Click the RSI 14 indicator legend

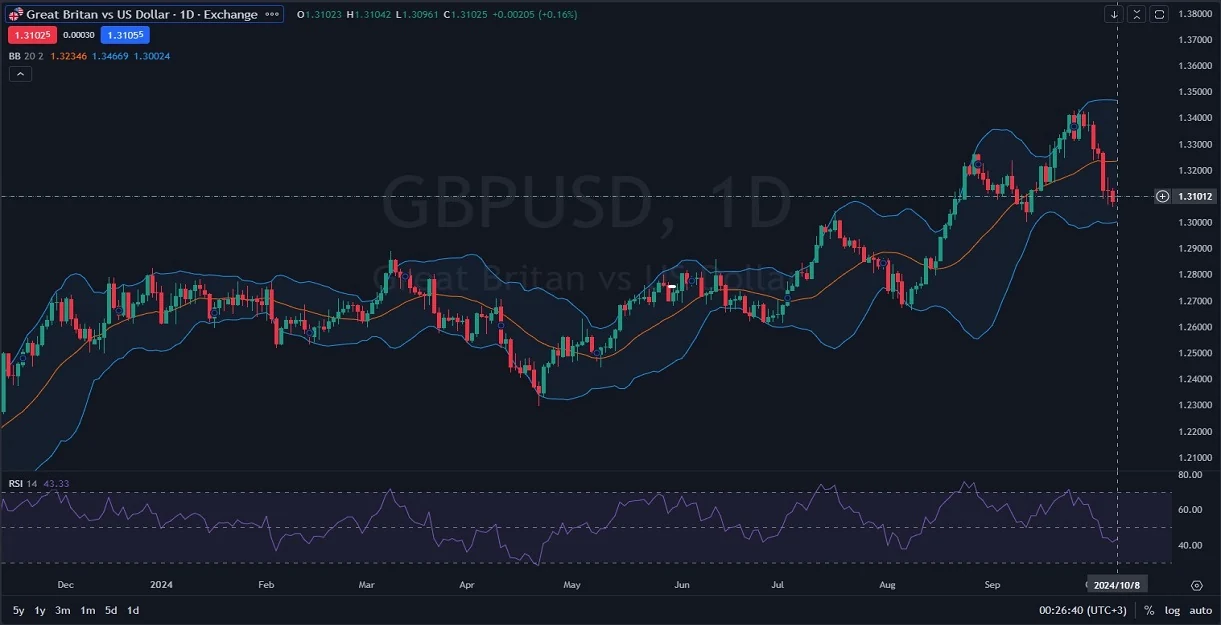[x=23, y=484]
